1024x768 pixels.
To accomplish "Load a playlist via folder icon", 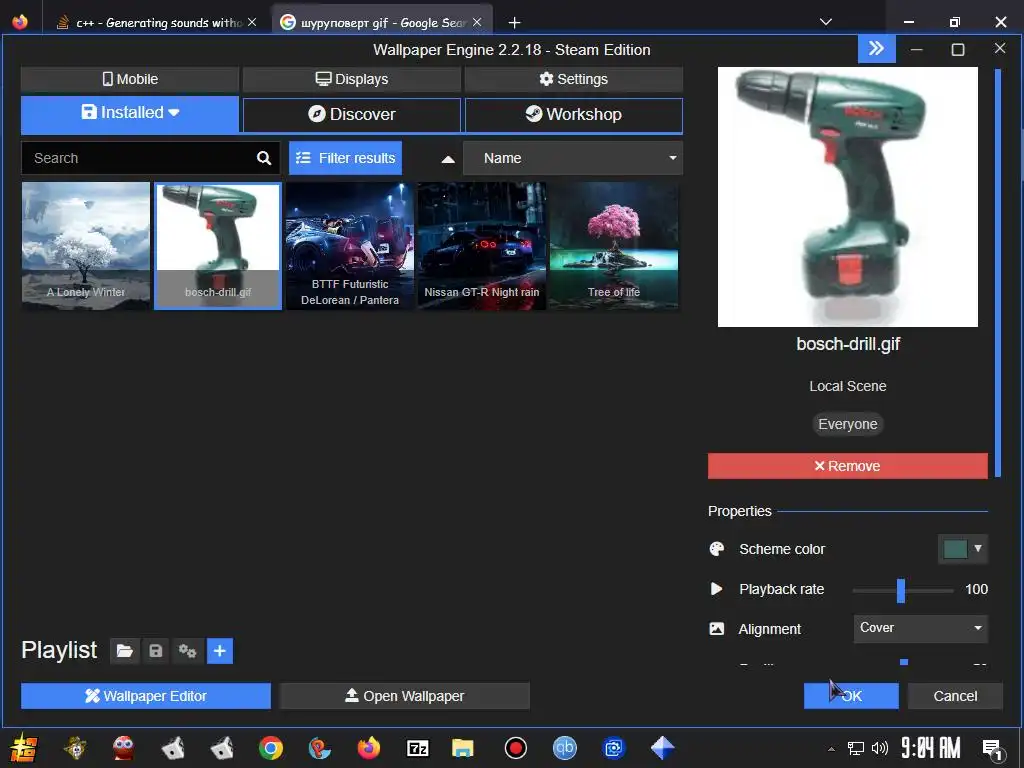I will [125, 651].
